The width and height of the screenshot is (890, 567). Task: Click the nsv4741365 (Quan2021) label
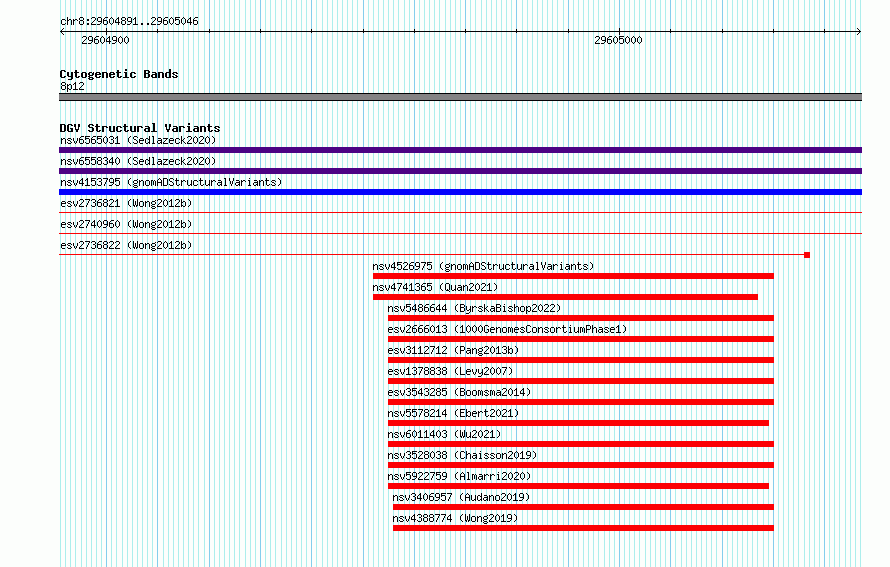[x=435, y=287]
